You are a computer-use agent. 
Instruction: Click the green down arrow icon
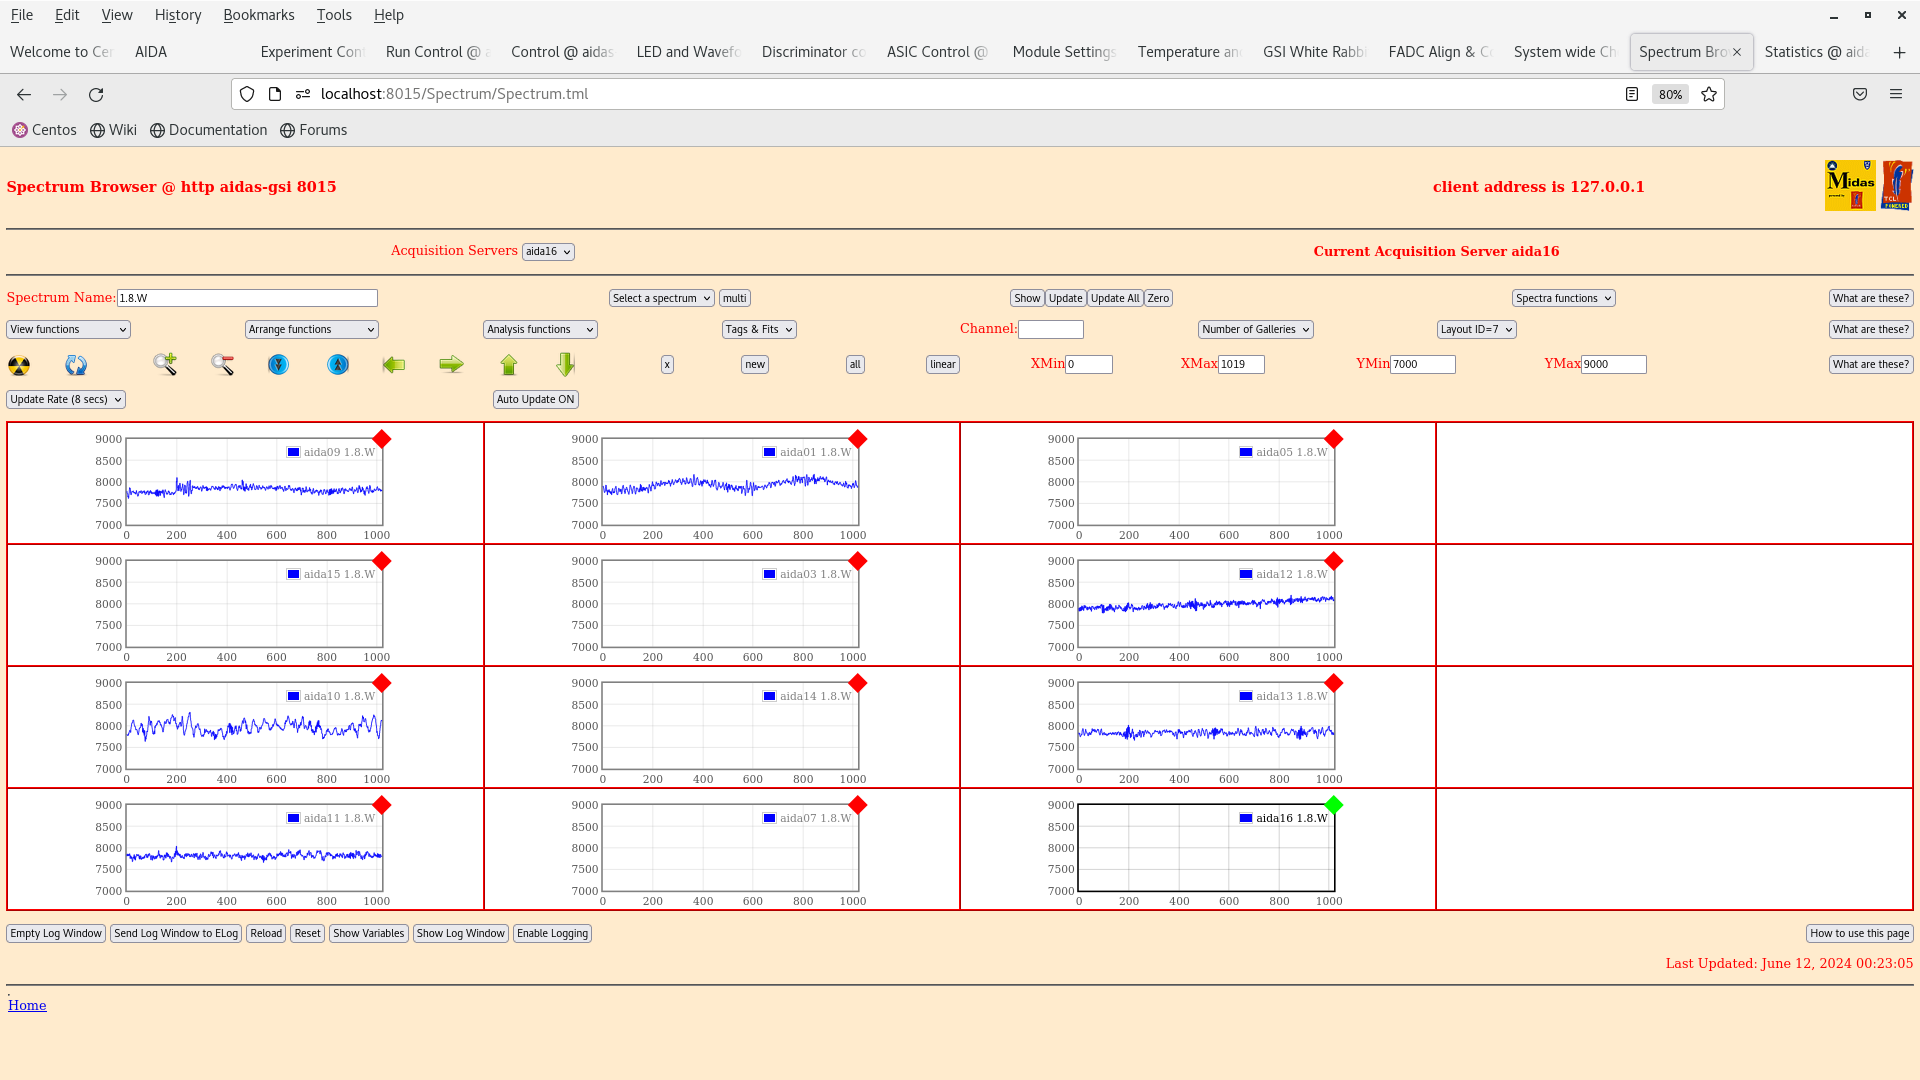[566, 365]
